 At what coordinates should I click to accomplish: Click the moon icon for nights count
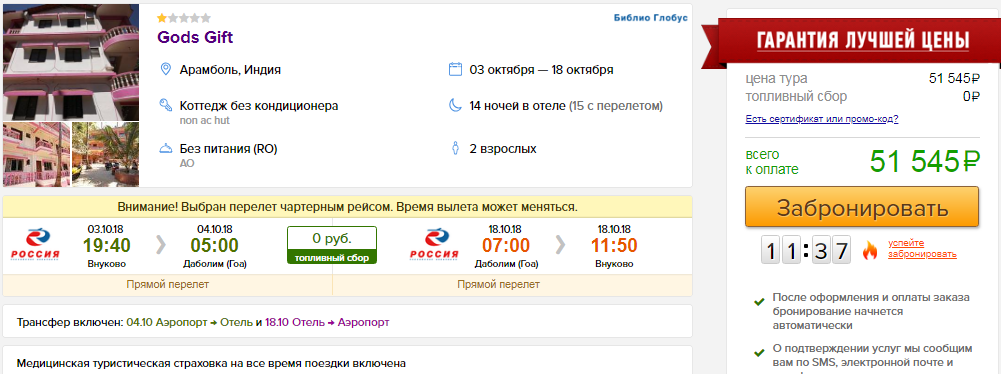coord(455,105)
